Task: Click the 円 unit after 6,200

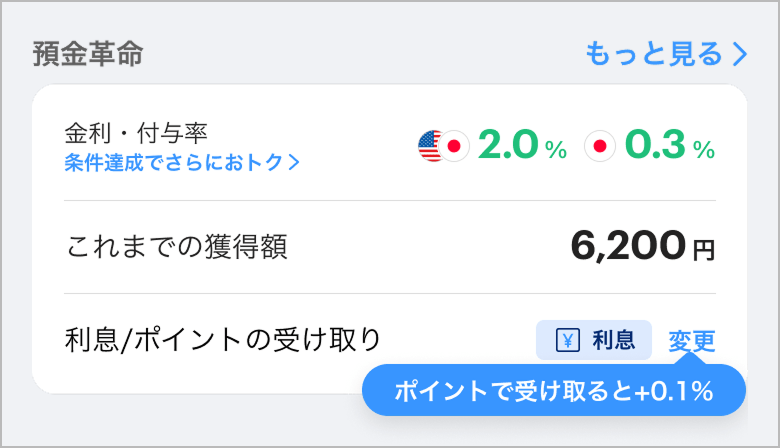Action: point(704,250)
